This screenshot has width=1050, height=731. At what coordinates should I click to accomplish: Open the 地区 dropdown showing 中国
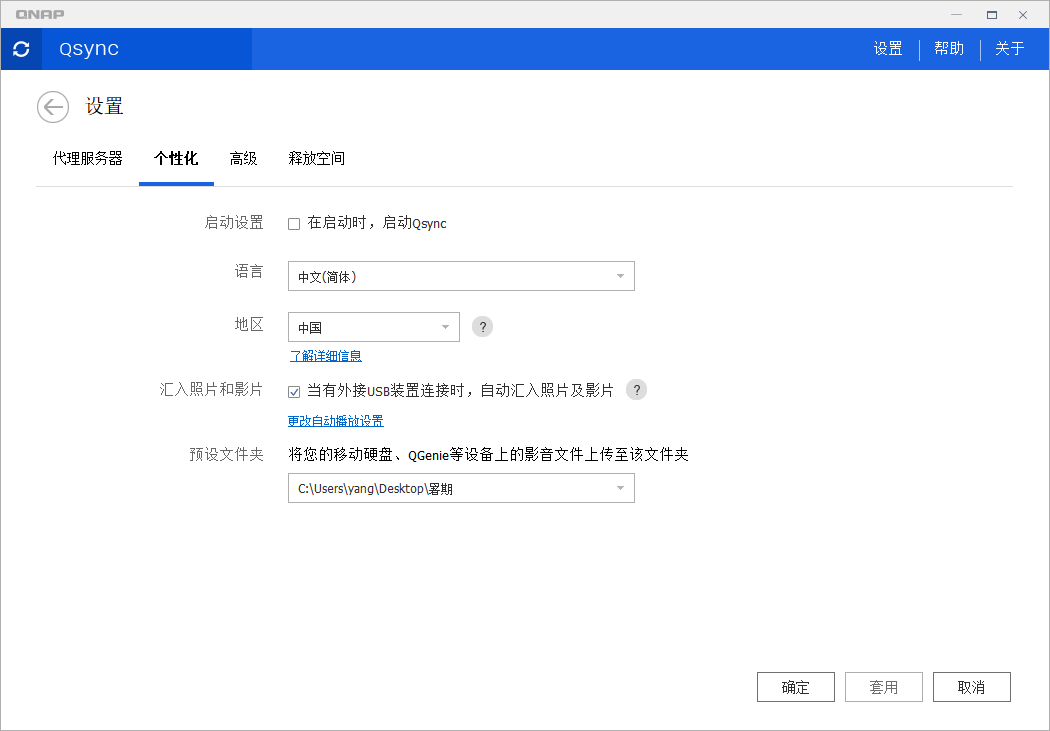[x=374, y=327]
